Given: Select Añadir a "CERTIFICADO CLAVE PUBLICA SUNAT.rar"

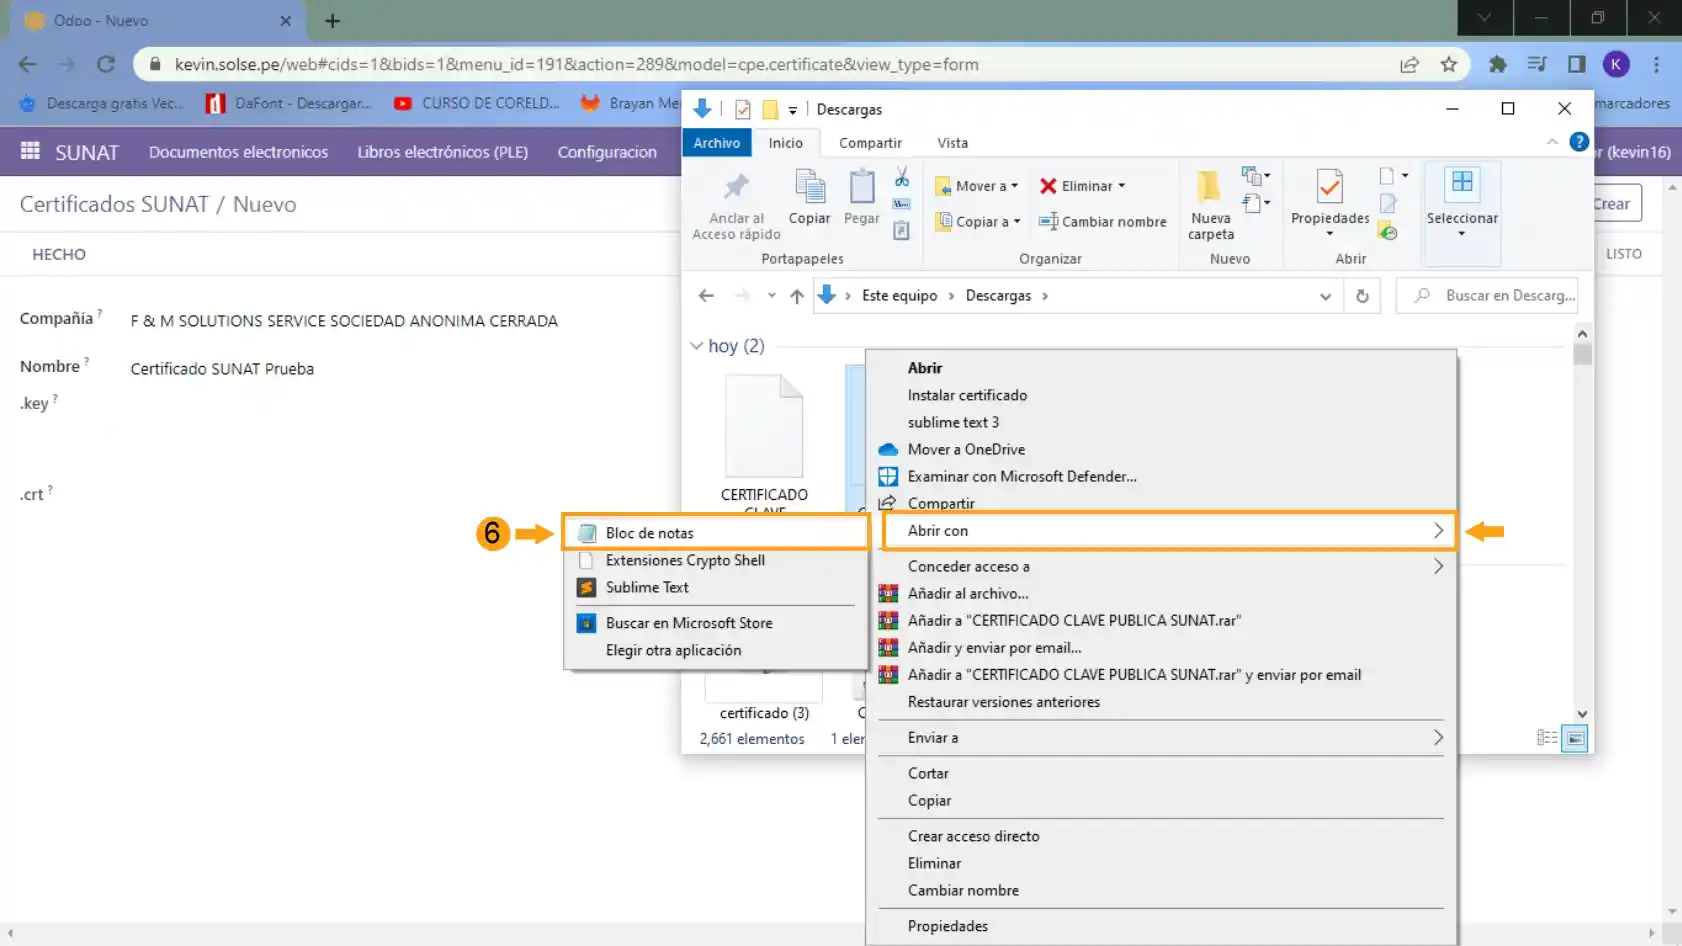Looking at the screenshot, I should (1074, 620).
